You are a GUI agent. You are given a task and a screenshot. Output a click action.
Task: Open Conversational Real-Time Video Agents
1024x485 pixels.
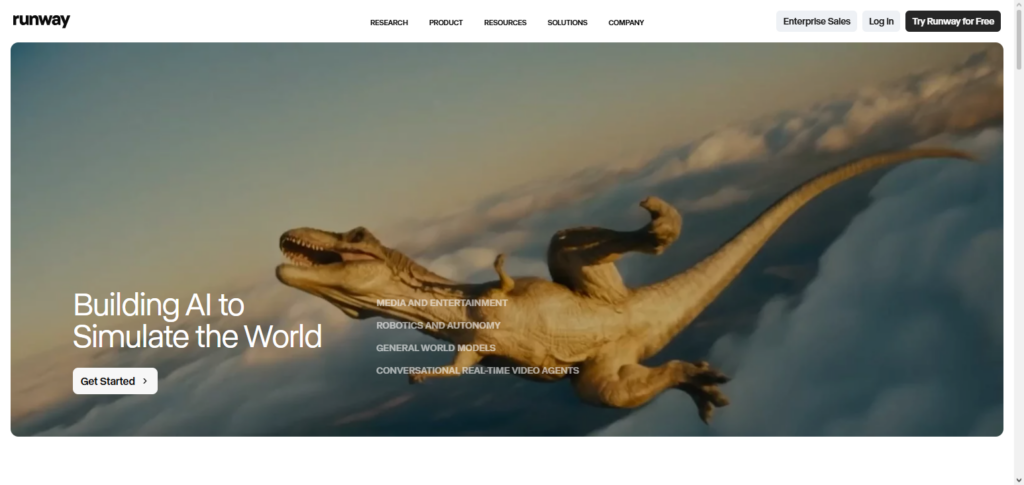click(x=477, y=370)
